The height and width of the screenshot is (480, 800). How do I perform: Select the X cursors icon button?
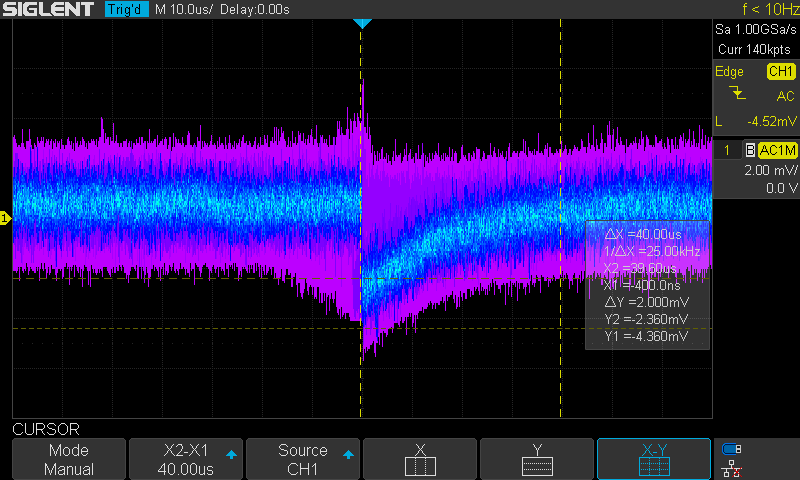pos(420,459)
